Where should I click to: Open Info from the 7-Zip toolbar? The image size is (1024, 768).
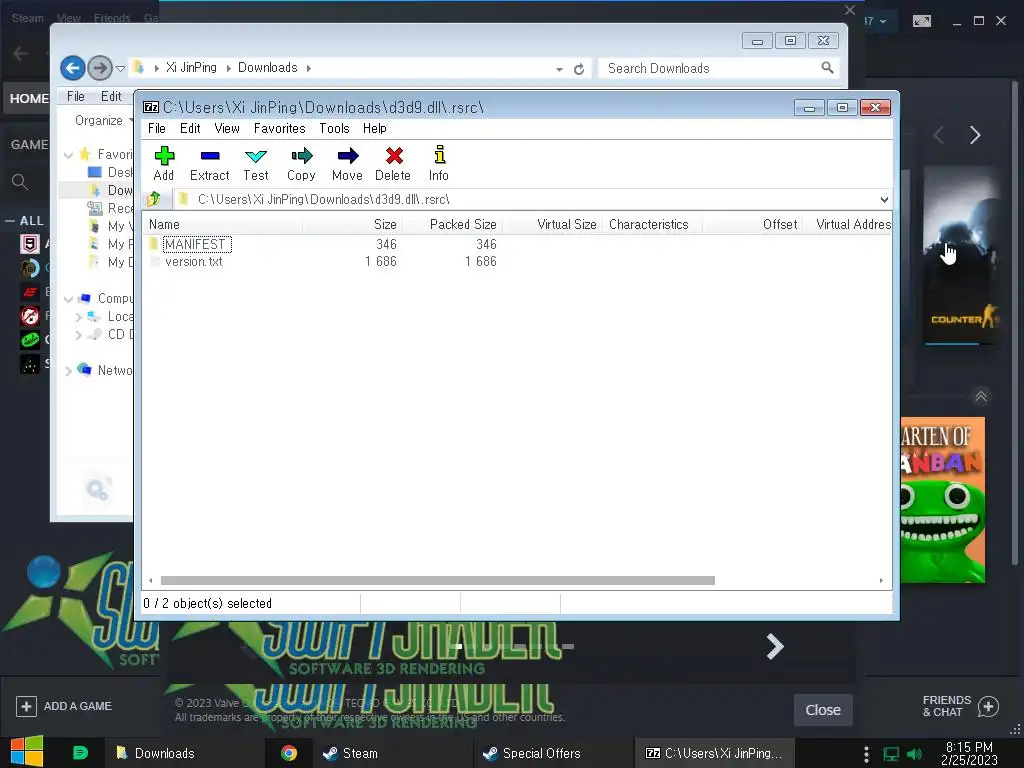coord(439,163)
